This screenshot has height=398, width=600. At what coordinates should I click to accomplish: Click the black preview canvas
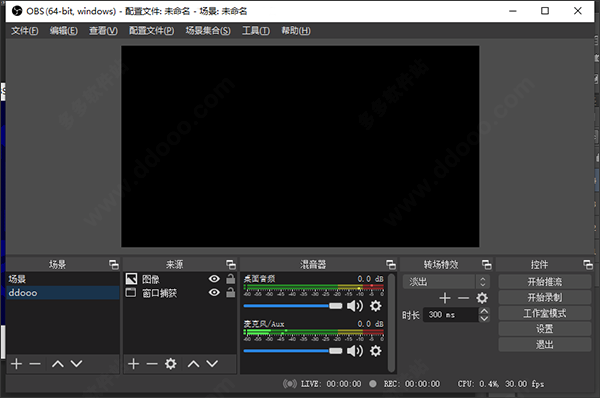[x=300, y=146]
